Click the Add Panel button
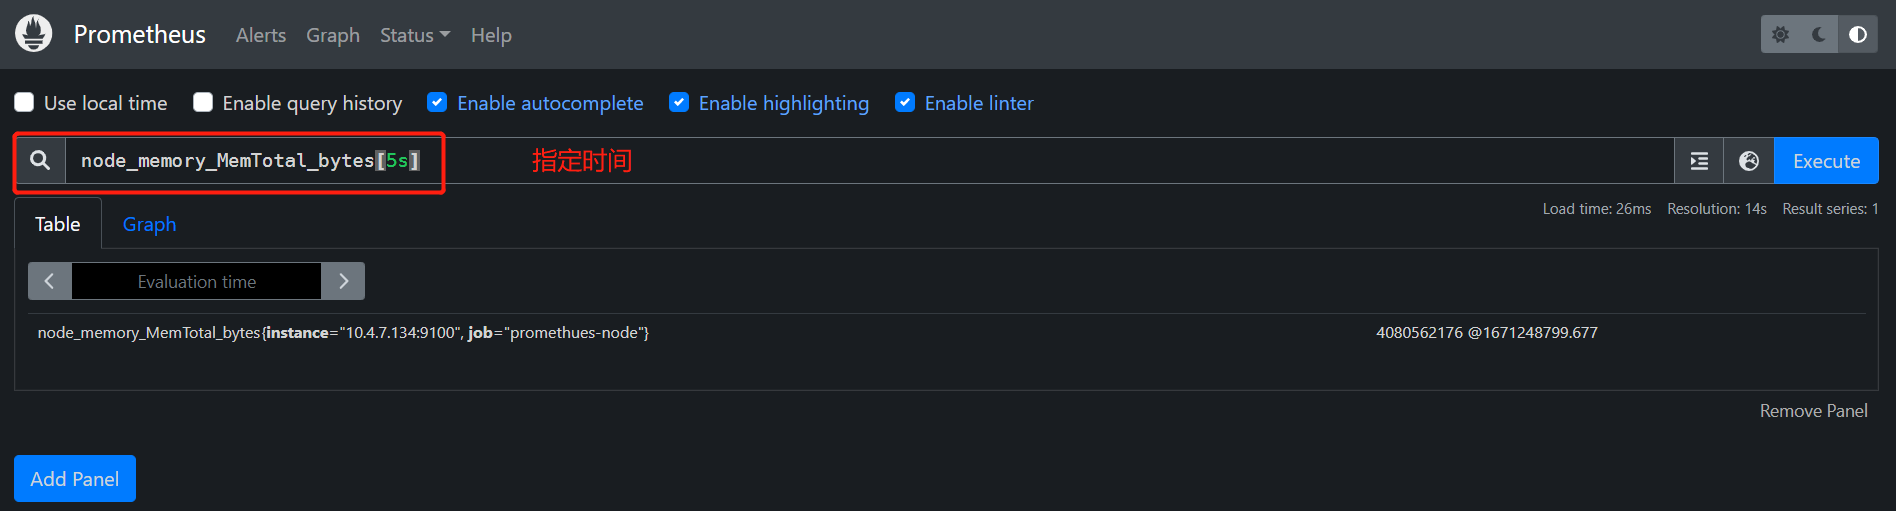Image resolution: width=1896 pixels, height=511 pixels. [x=75, y=479]
